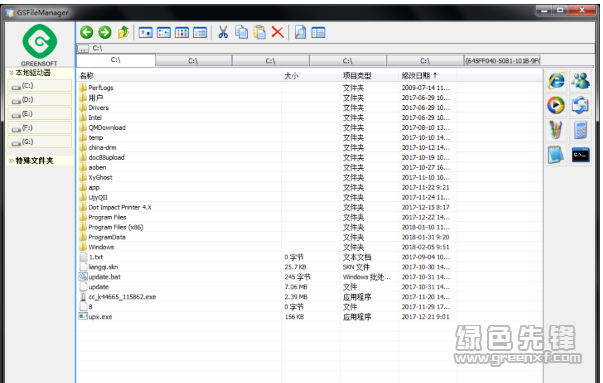Go forward with the green right arrow
Viewport: 603px width, 383px height.
click(x=105, y=32)
